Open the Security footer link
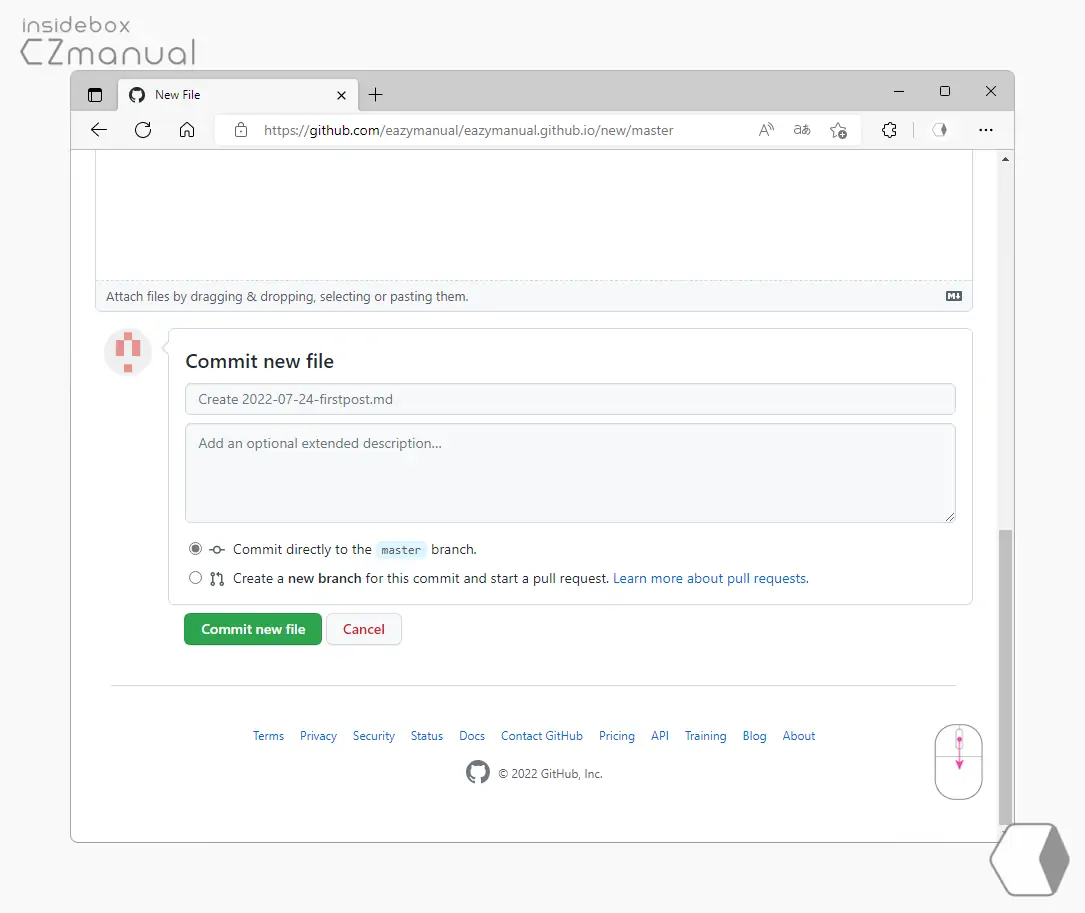This screenshot has height=913, width=1085. coord(374,736)
